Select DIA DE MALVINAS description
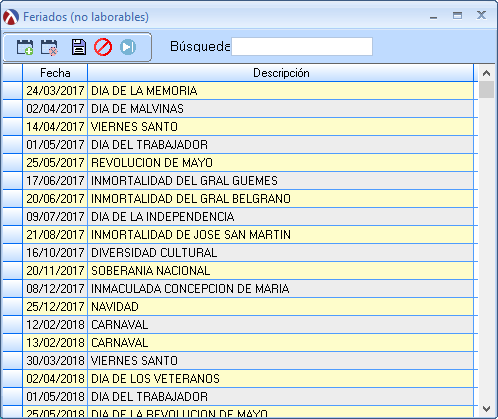 (x=280, y=109)
